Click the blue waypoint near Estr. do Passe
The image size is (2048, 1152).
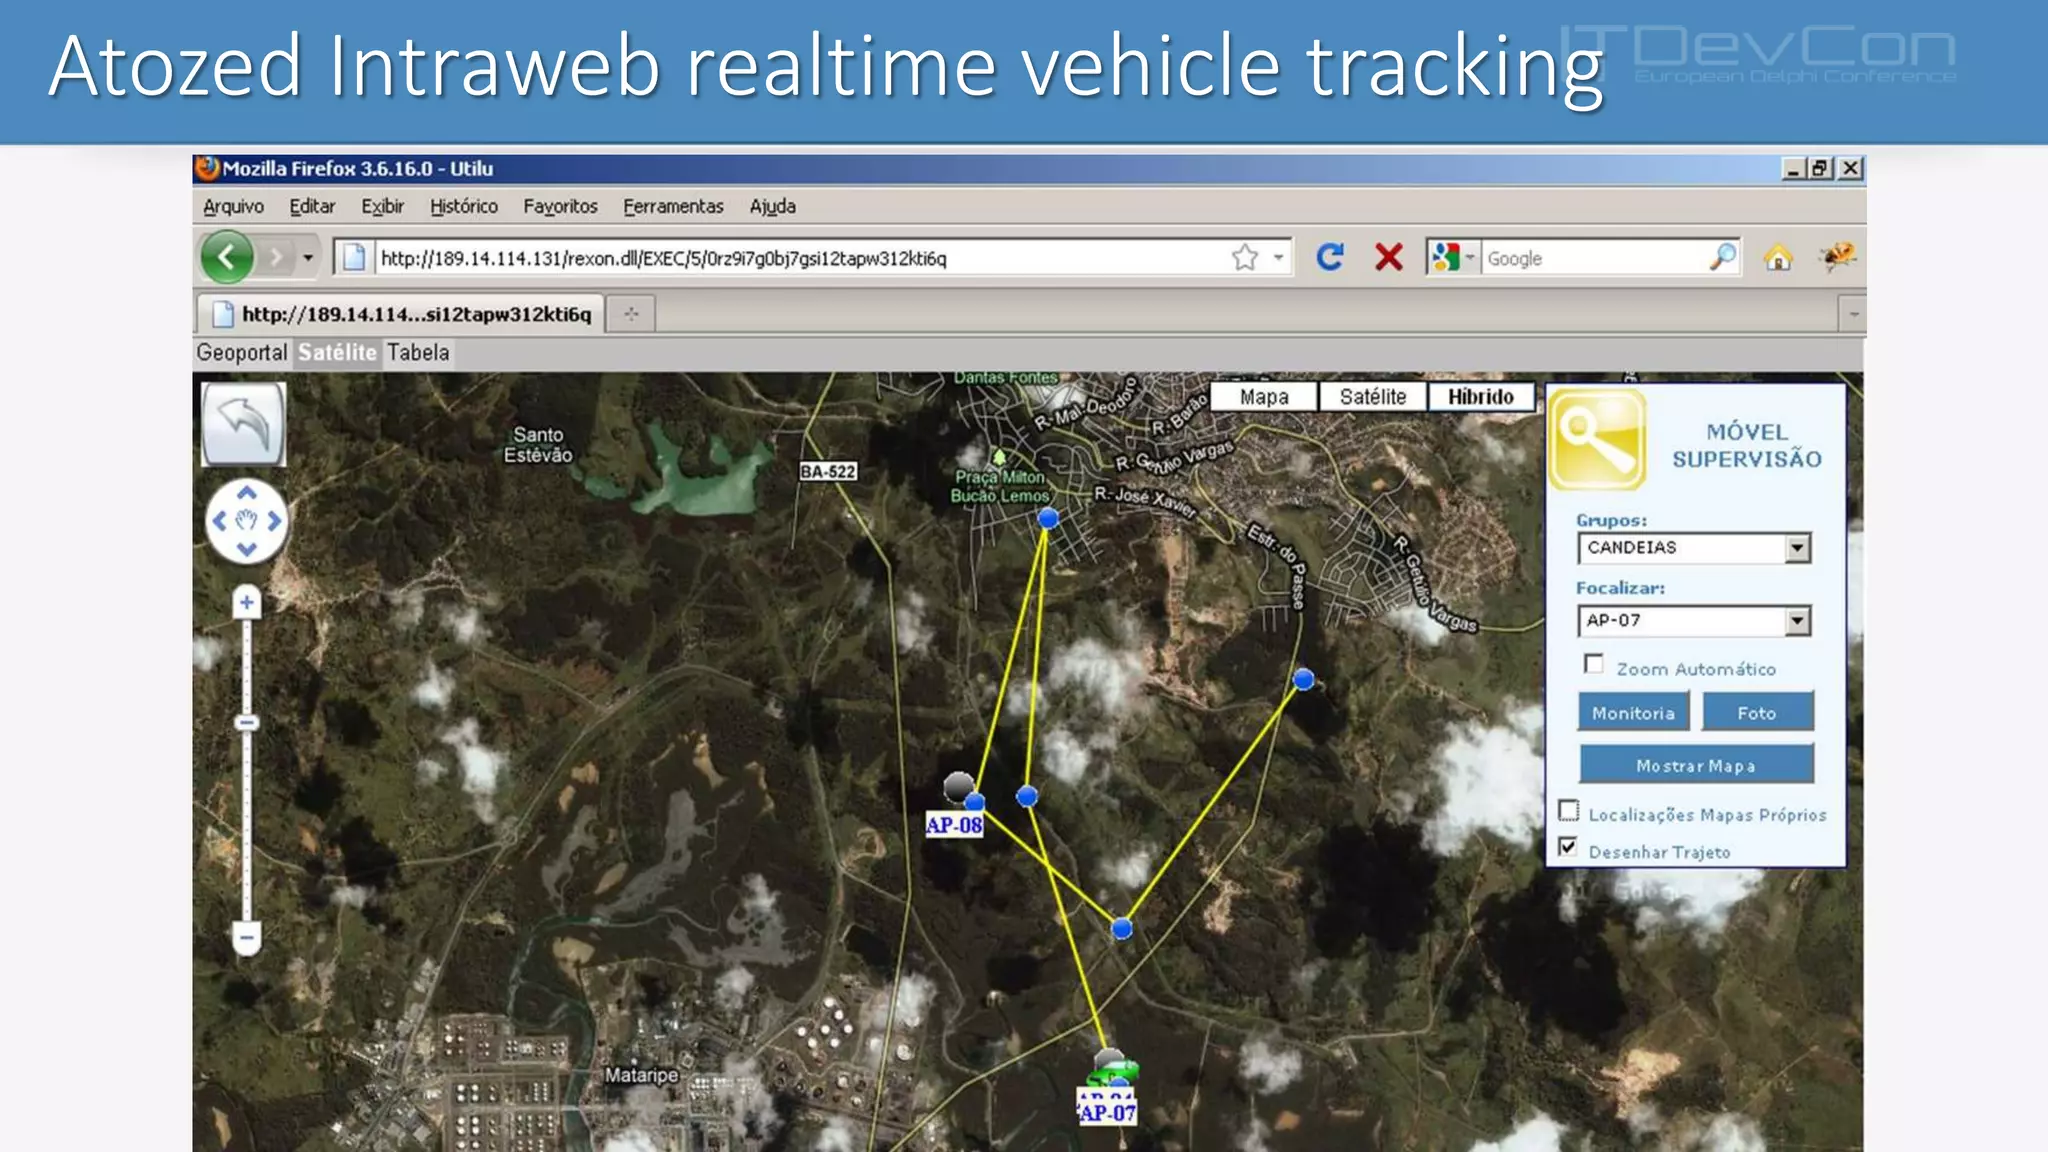1303,680
